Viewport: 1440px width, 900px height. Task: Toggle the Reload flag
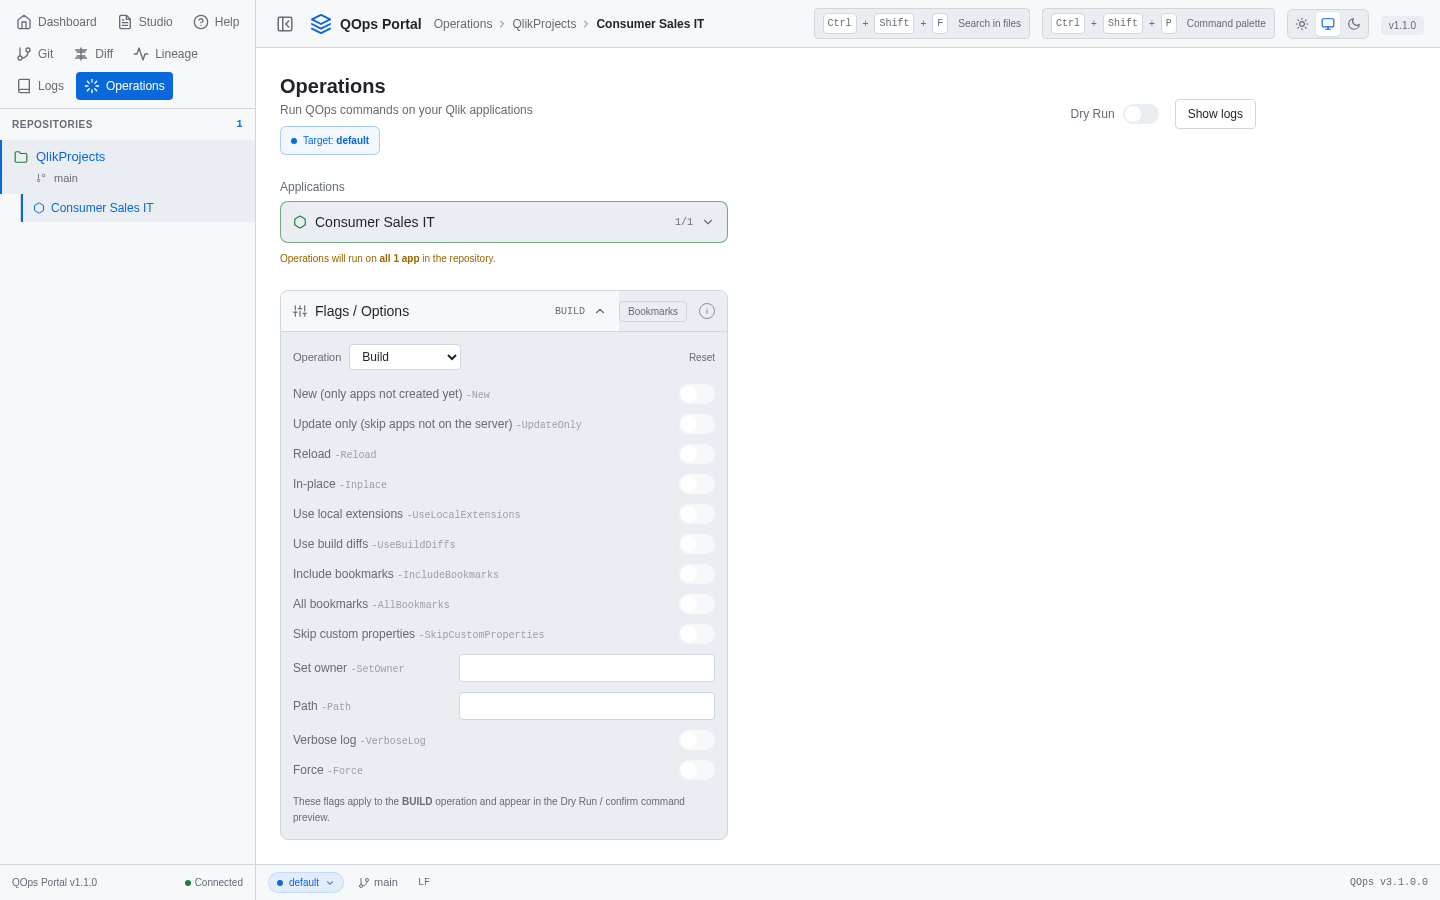click(x=697, y=454)
